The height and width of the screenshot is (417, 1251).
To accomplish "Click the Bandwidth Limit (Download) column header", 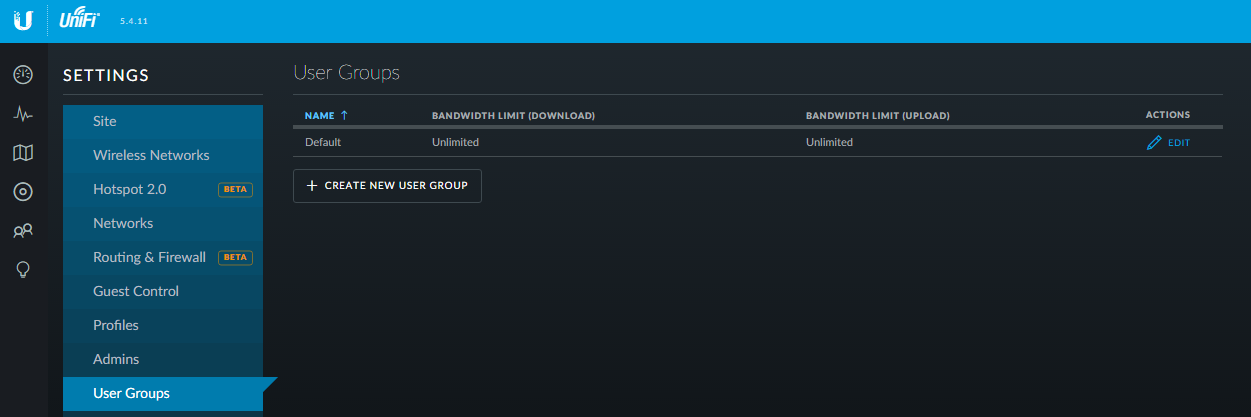I will pos(513,116).
